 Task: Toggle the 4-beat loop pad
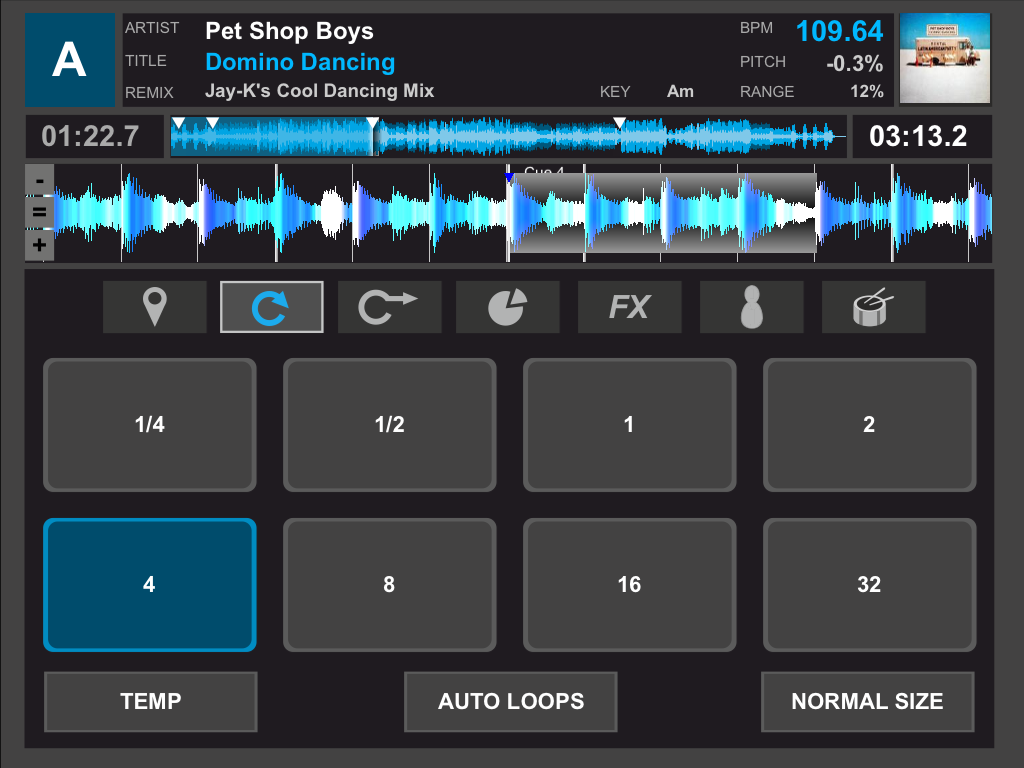(x=150, y=585)
